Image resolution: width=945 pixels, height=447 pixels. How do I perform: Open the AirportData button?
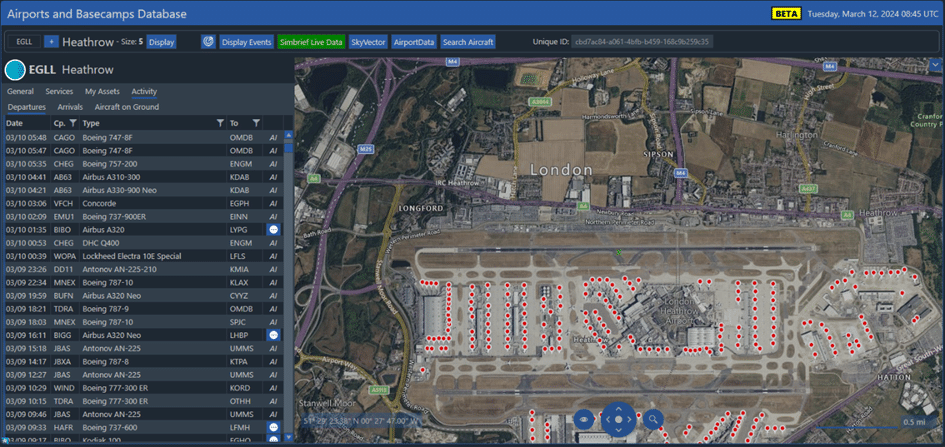(x=414, y=42)
